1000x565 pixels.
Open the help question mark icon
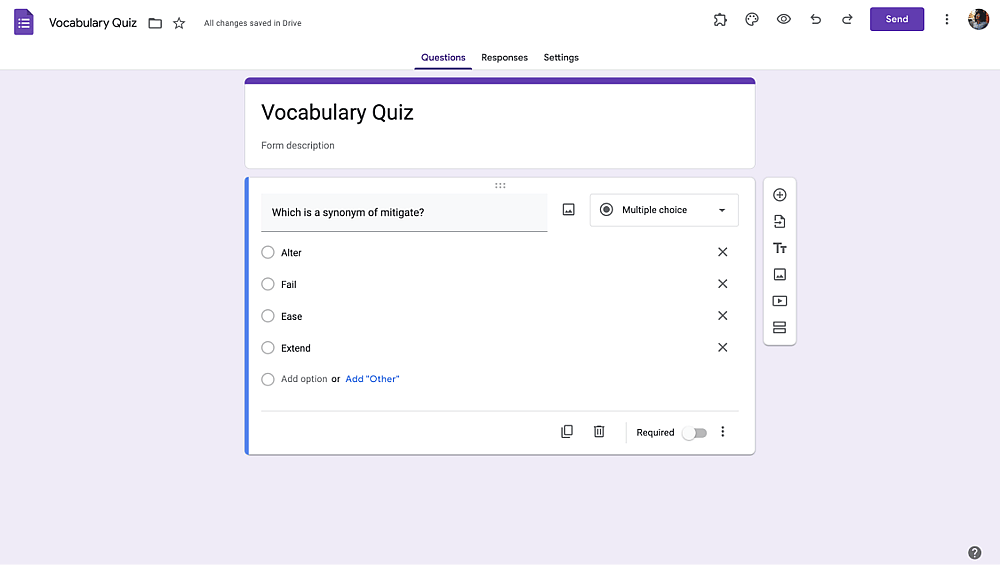click(x=974, y=552)
